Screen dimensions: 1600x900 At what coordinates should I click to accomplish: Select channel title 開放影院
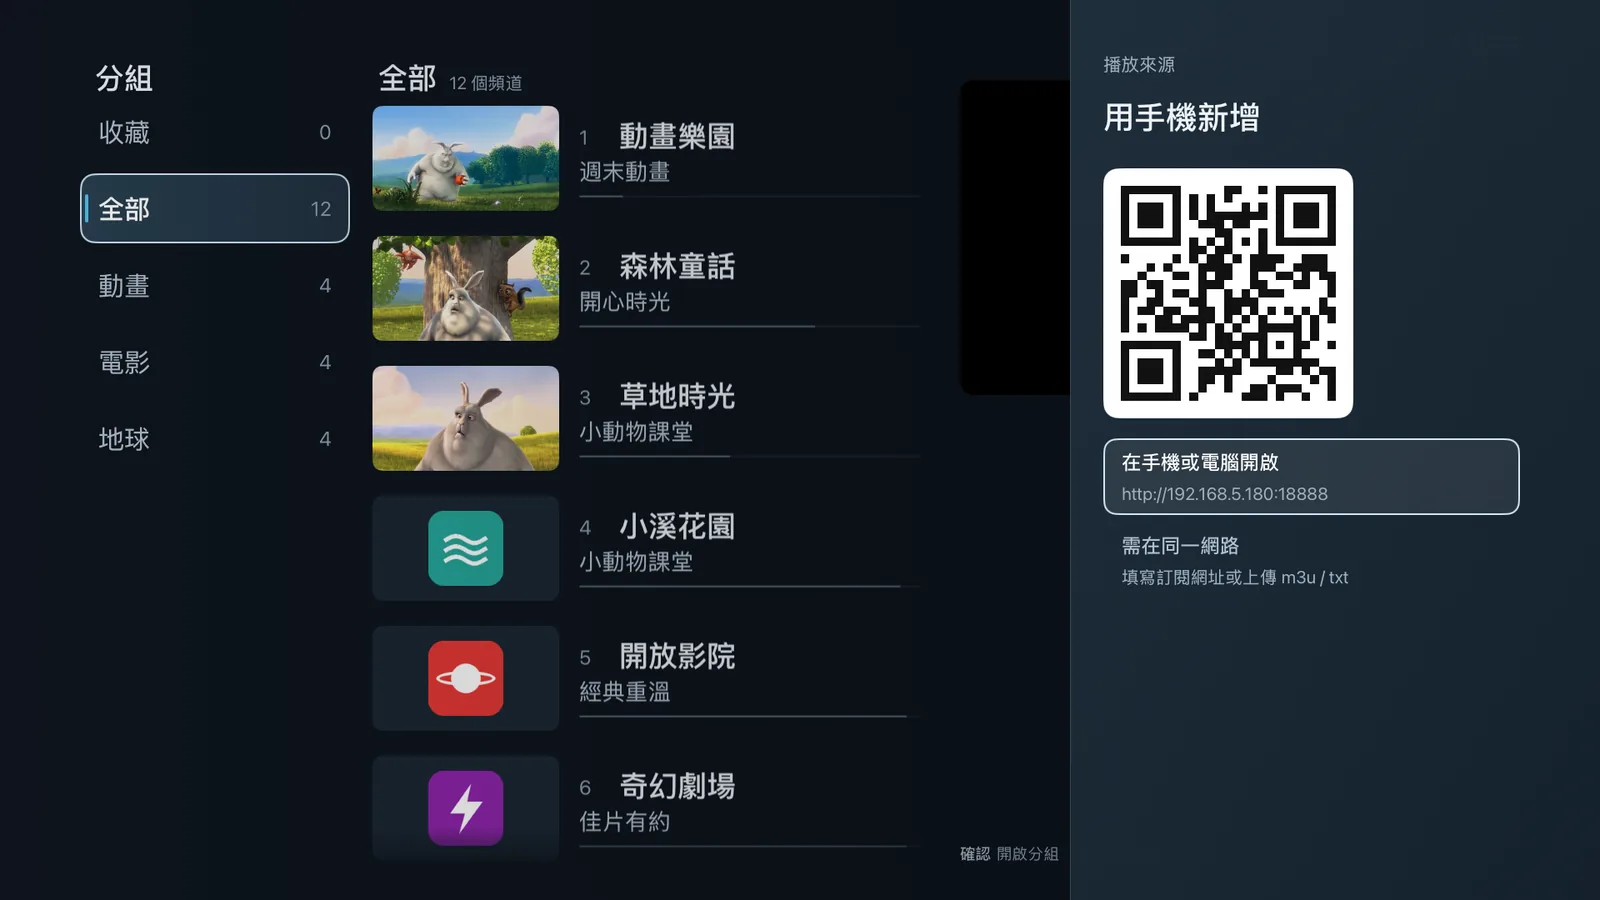[x=677, y=656]
